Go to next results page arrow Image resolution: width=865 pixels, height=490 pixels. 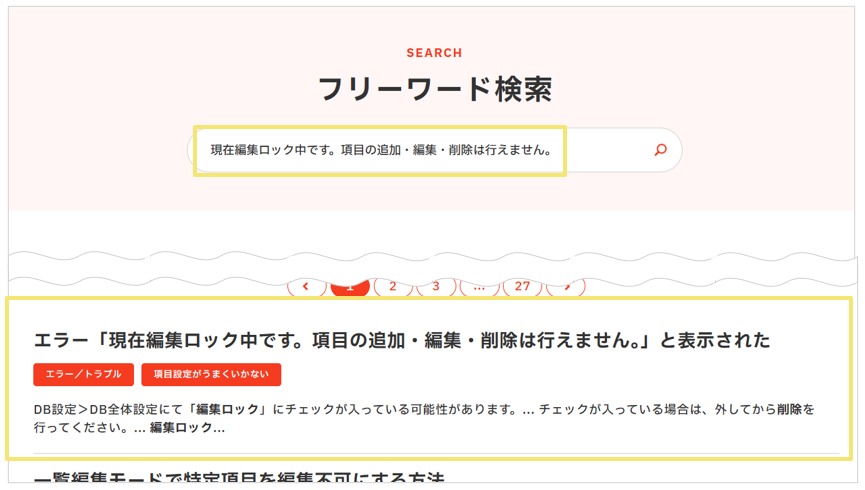[566, 287]
